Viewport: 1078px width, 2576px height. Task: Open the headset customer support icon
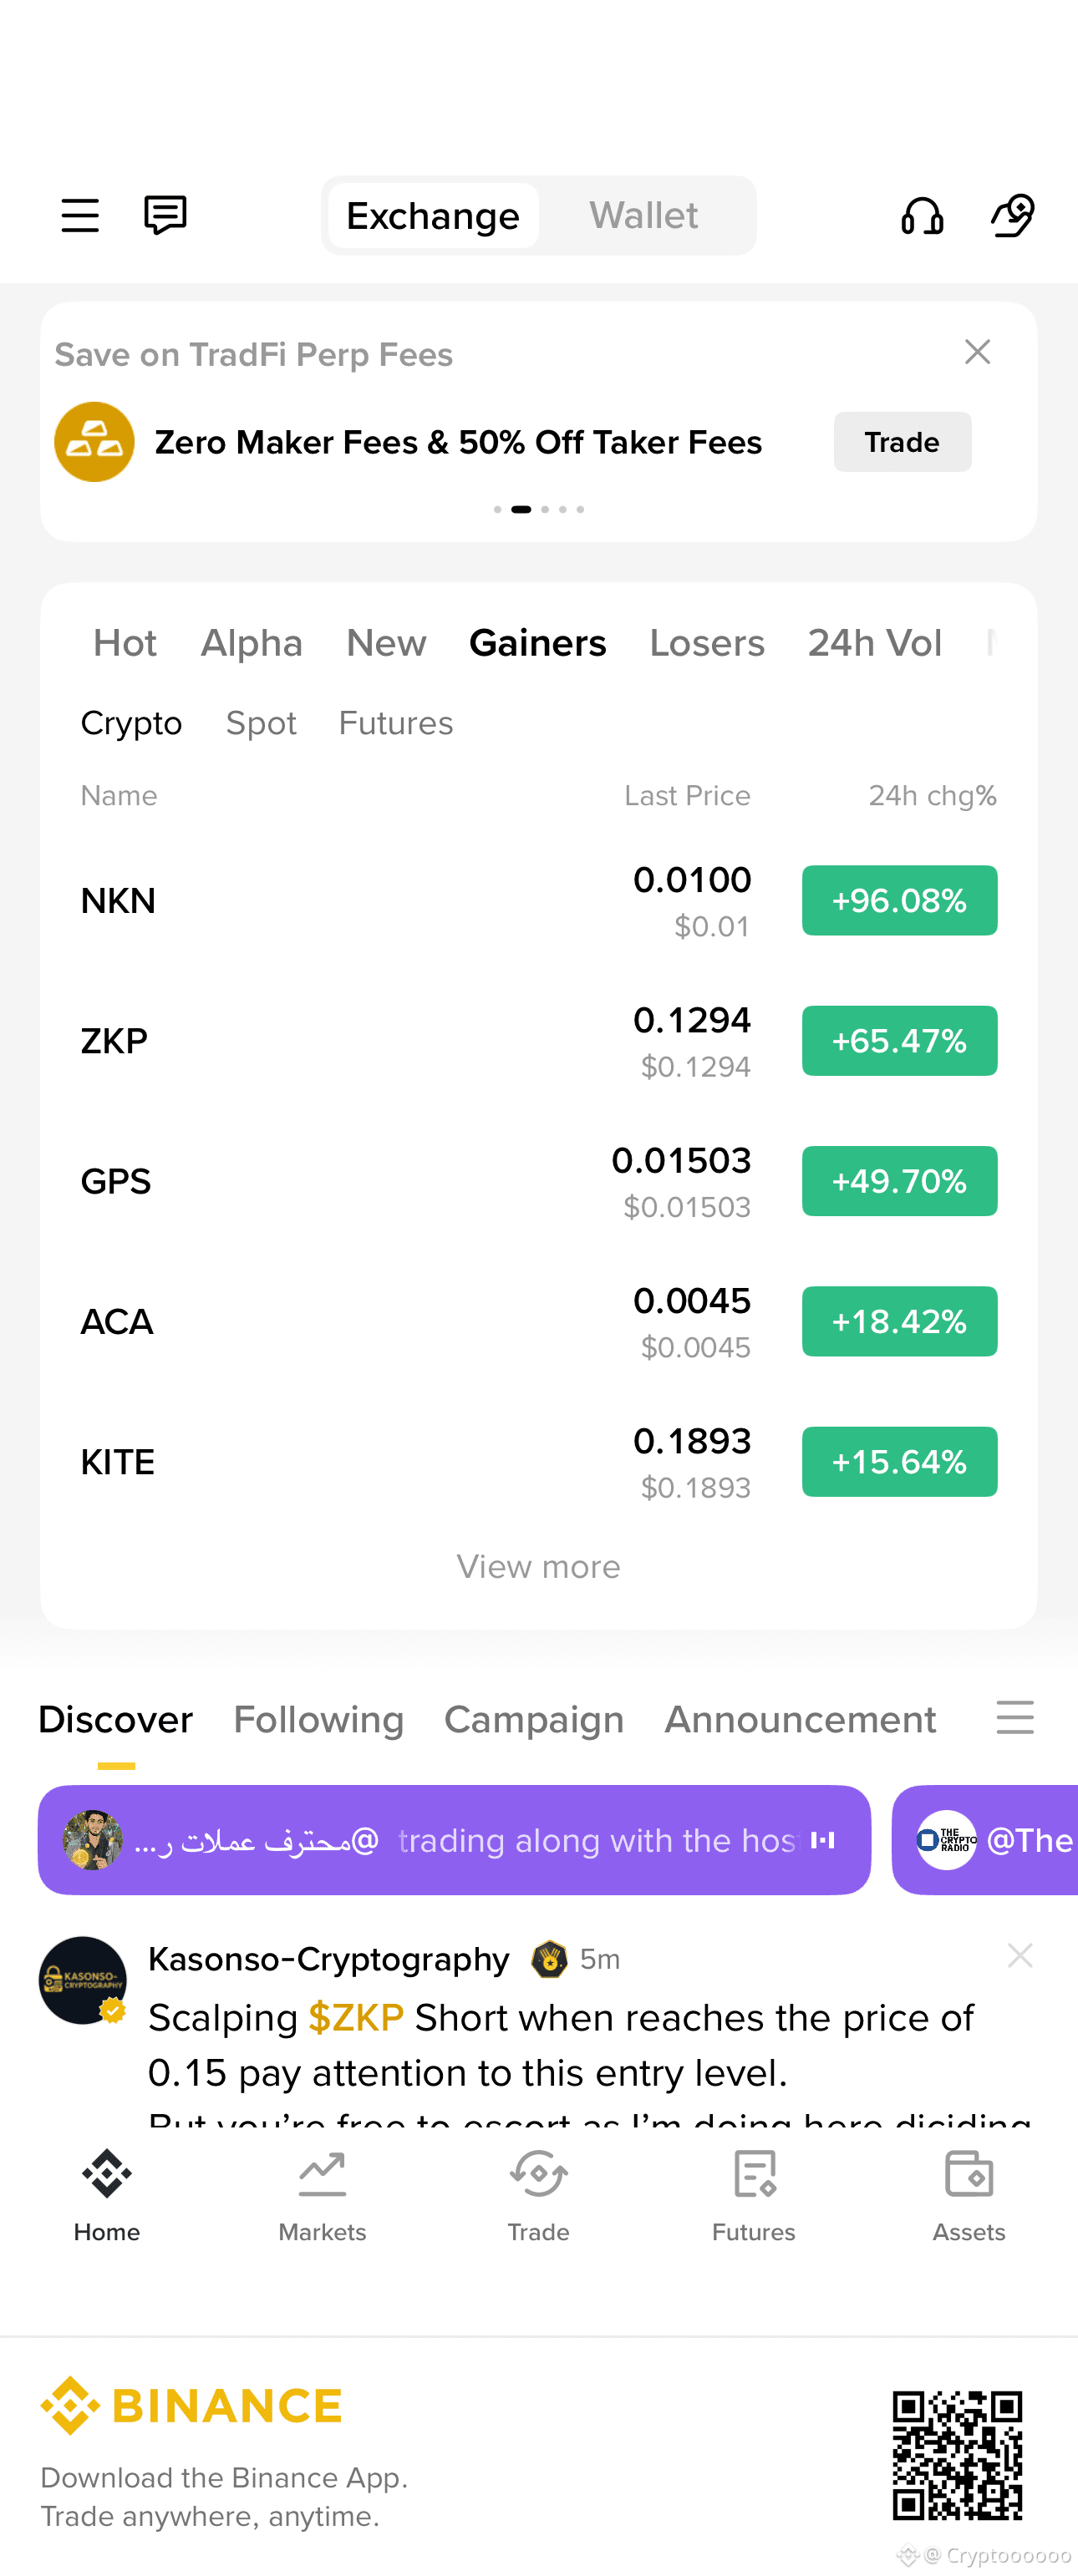click(922, 216)
